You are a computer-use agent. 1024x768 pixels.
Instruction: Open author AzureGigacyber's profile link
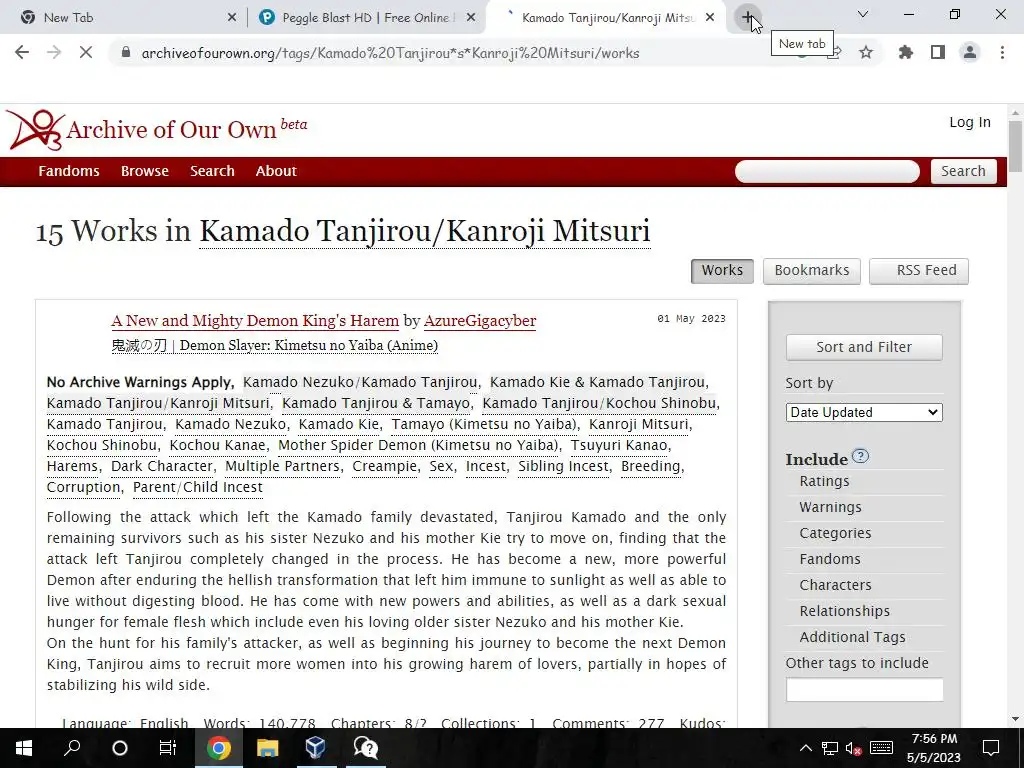click(480, 321)
